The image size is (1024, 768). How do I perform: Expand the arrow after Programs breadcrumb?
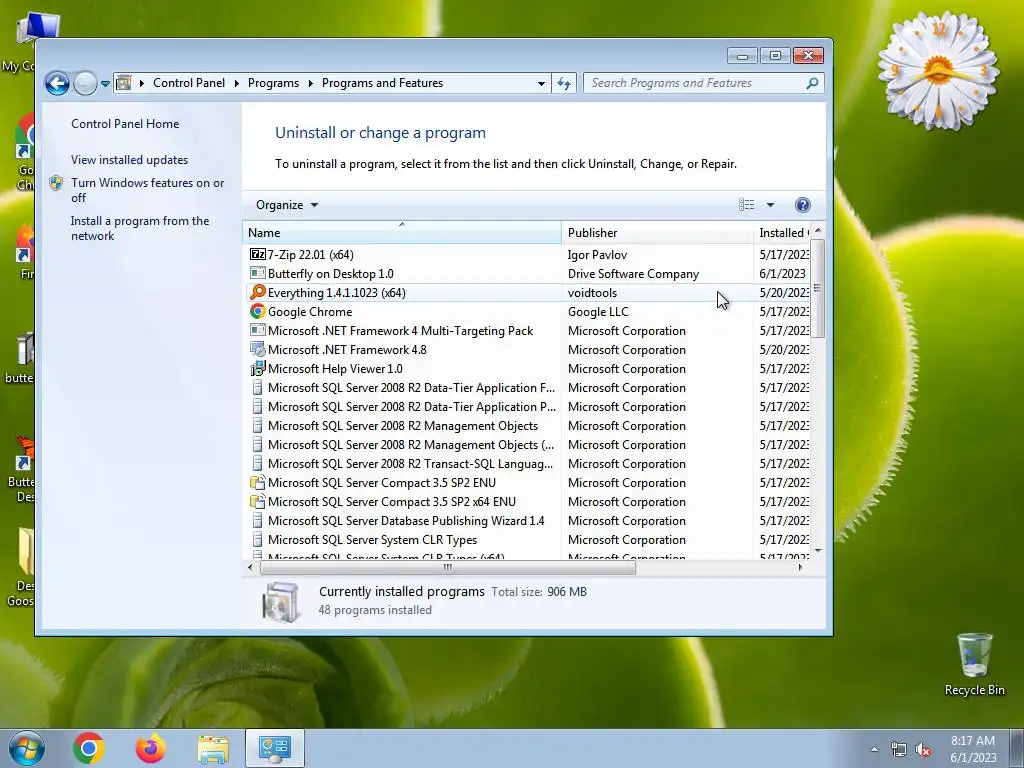point(310,83)
